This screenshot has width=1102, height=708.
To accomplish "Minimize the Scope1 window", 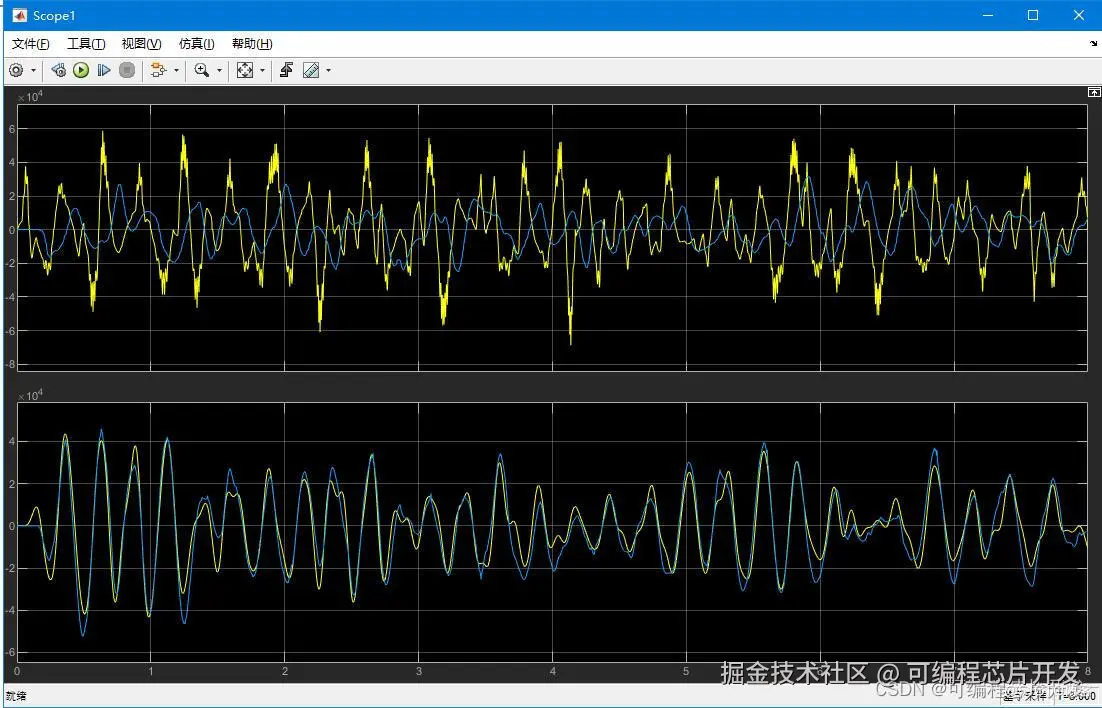I will click(x=988, y=15).
